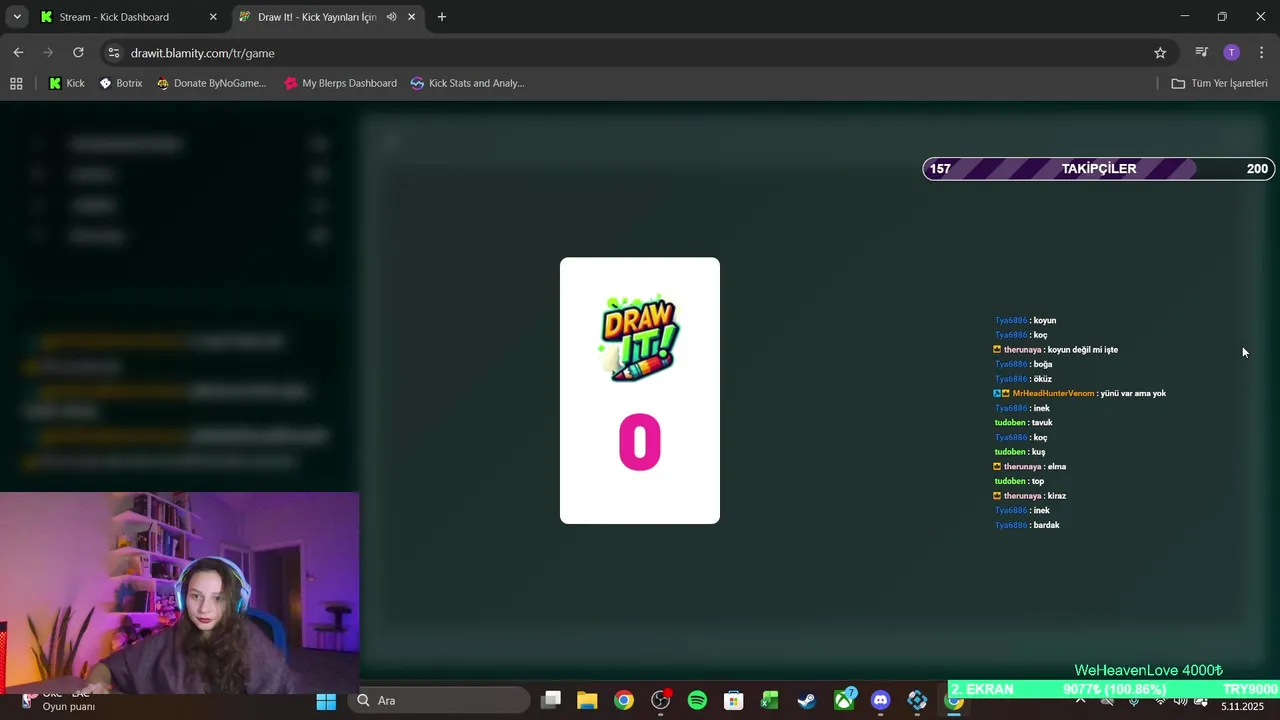Open the My Blerps Dashboard bookmark
The image size is (1280, 720).
tap(340, 83)
